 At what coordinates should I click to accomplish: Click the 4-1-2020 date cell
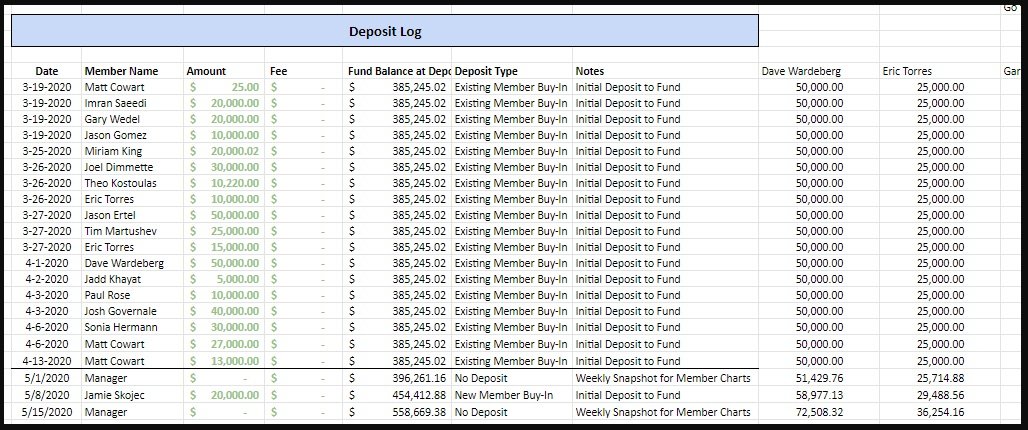coord(47,263)
